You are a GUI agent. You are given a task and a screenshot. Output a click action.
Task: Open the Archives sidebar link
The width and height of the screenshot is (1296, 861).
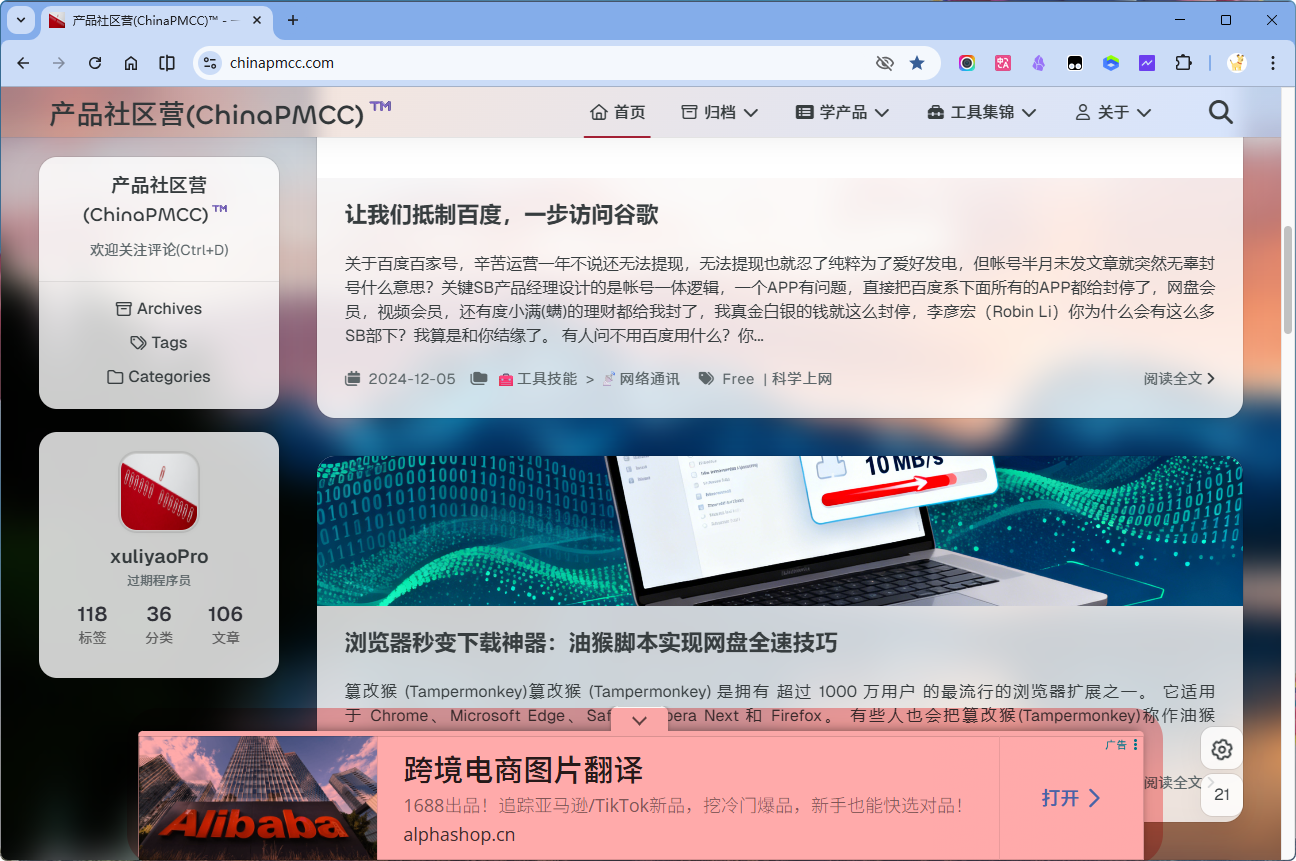point(159,309)
